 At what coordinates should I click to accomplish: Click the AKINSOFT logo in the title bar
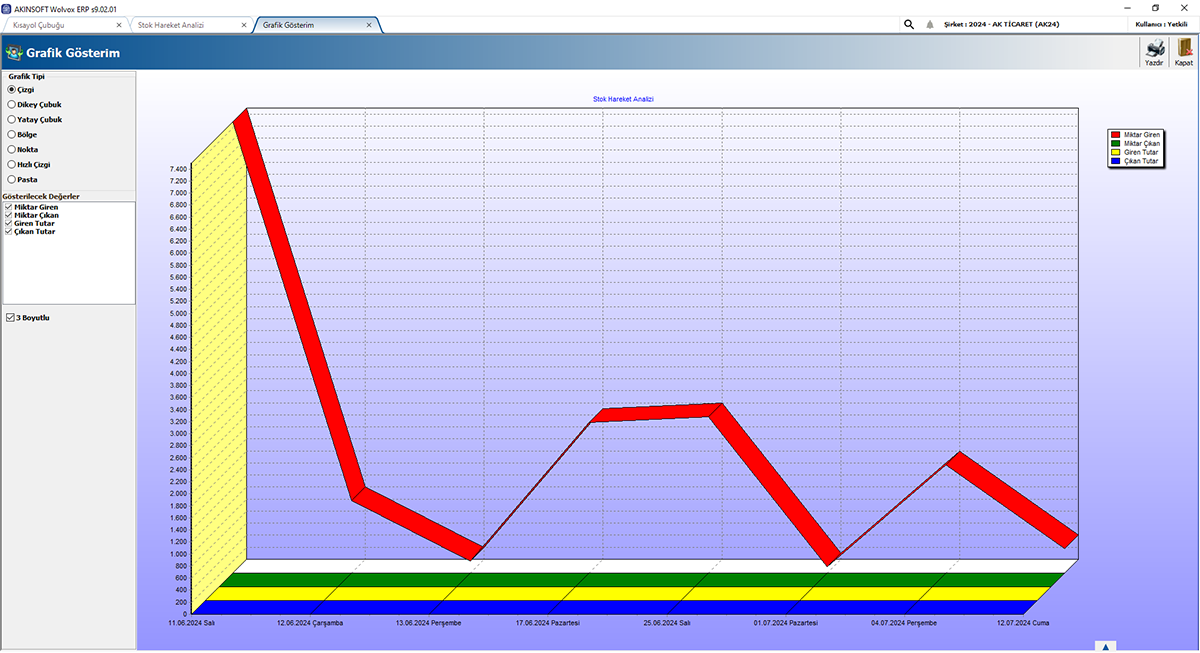coord(8,6)
